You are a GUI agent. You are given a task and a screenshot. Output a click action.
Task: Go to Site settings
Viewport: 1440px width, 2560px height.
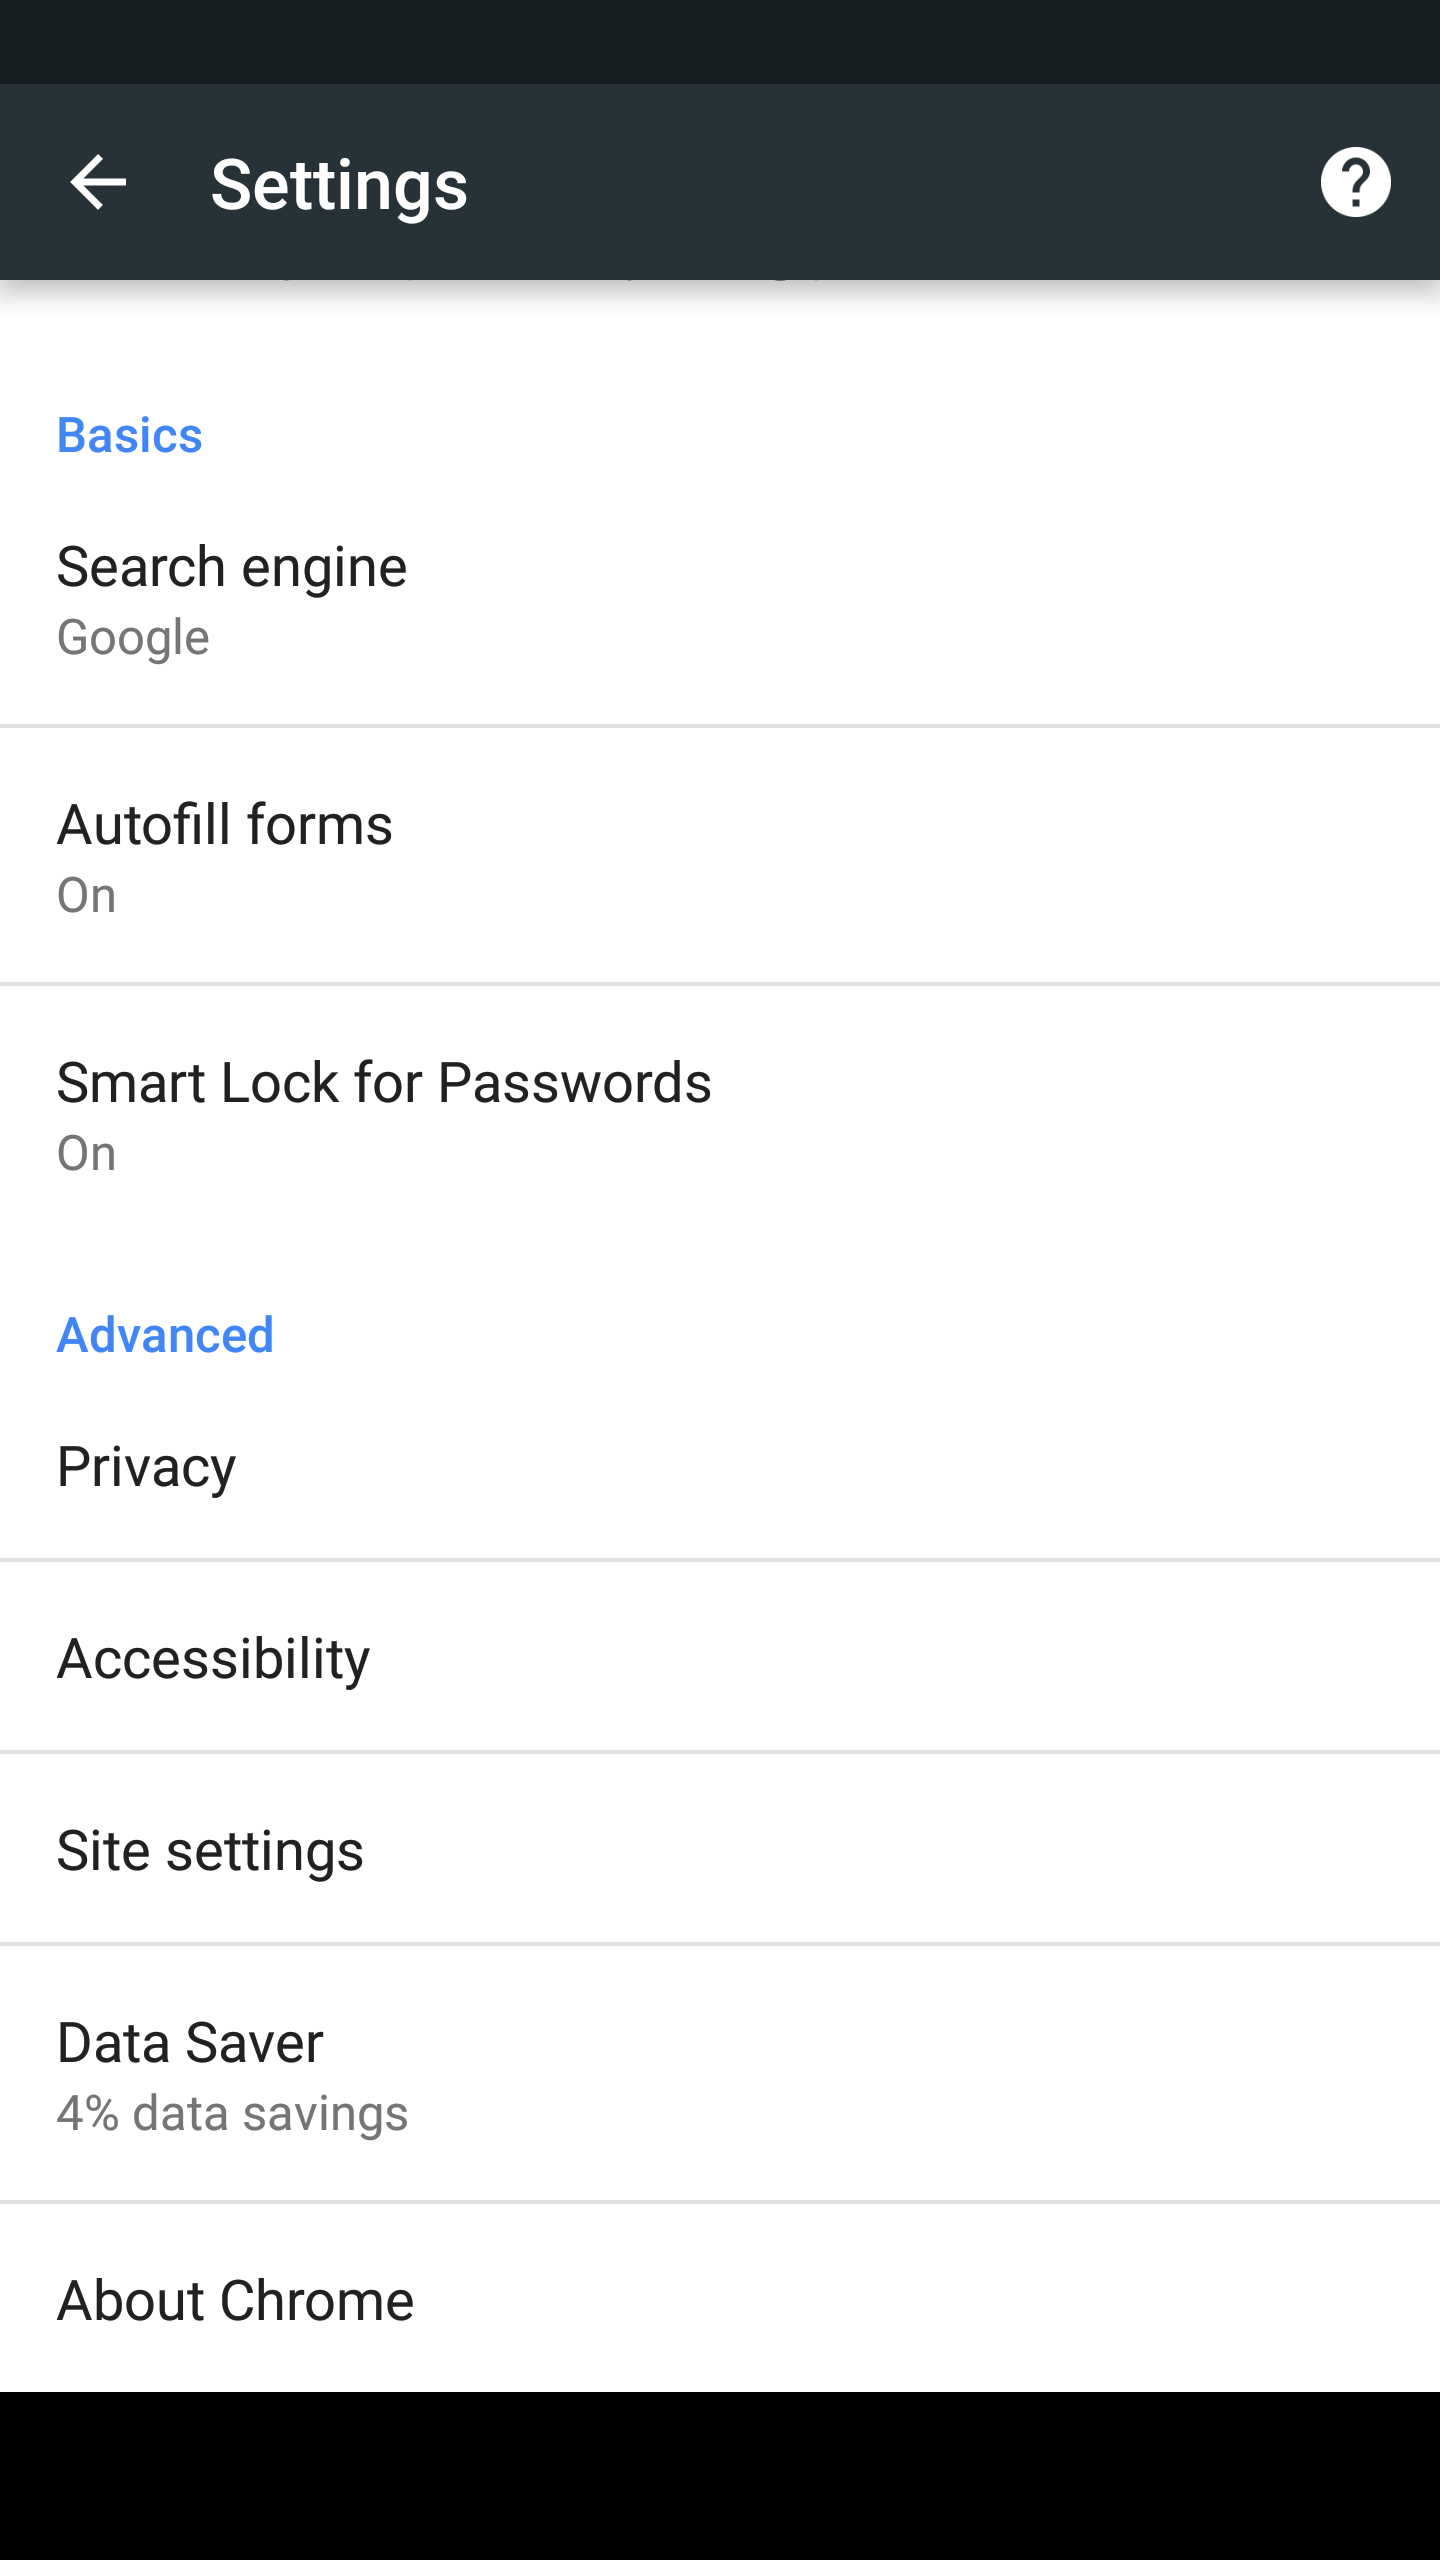pos(210,1851)
